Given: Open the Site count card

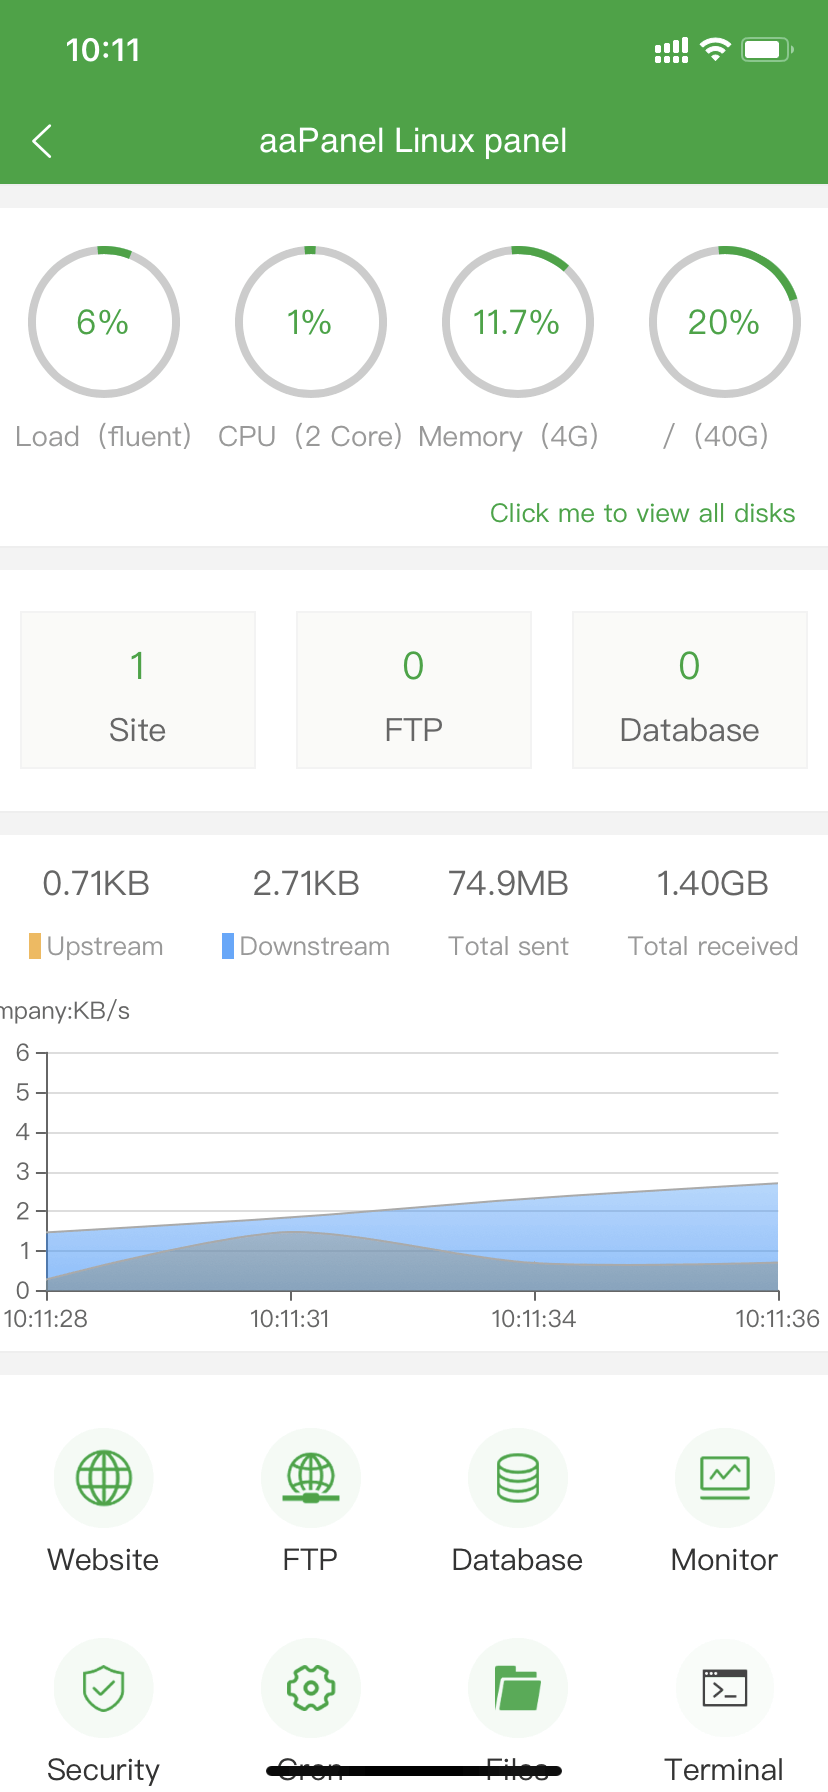Looking at the screenshot, I should 138,690.
